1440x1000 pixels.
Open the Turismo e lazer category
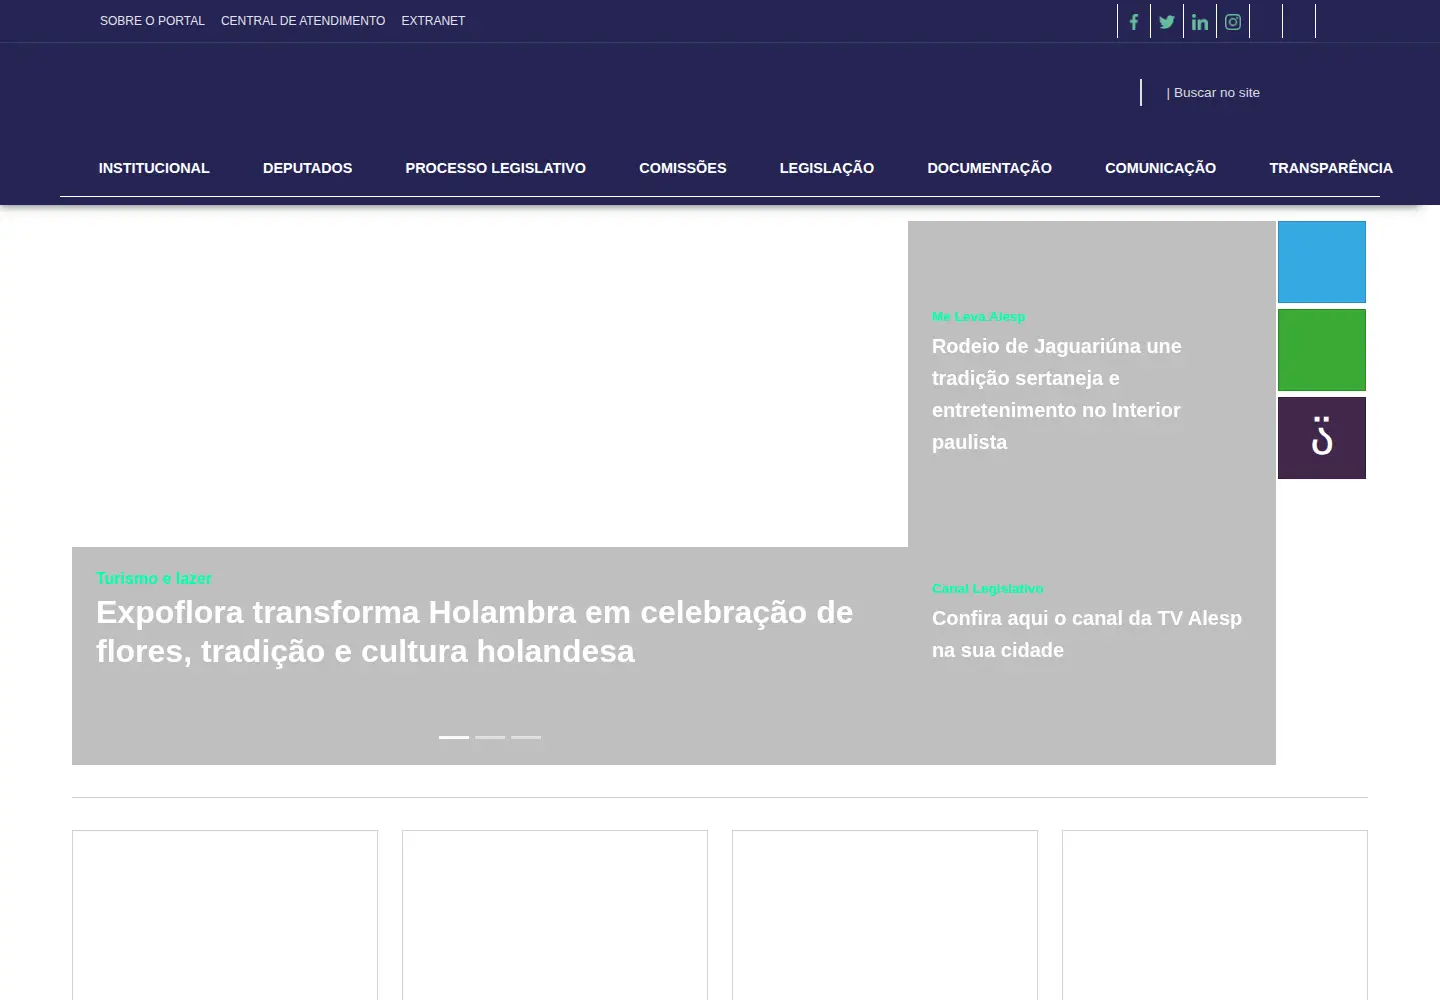[154, 578]
